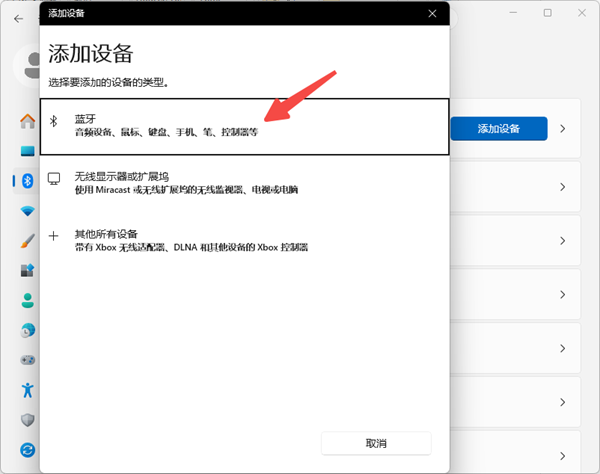Open Network & internet Wi-Fi icon
Screen dimensions: 600x474
(x=28, y=211)
